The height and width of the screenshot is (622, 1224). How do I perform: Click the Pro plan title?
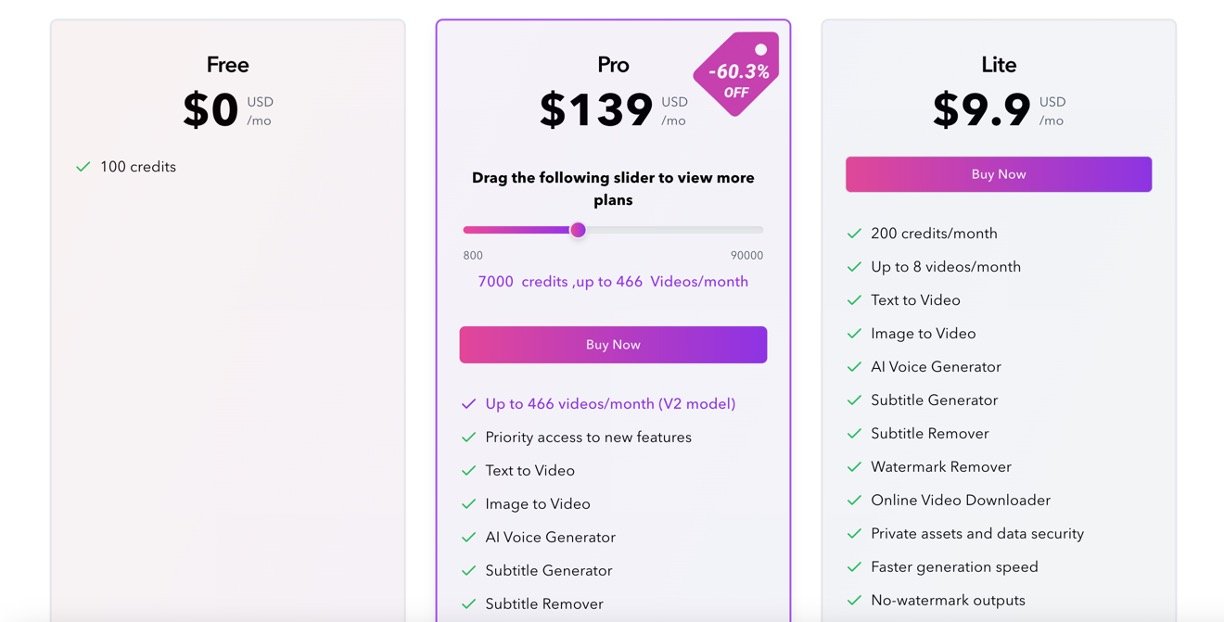613,65
